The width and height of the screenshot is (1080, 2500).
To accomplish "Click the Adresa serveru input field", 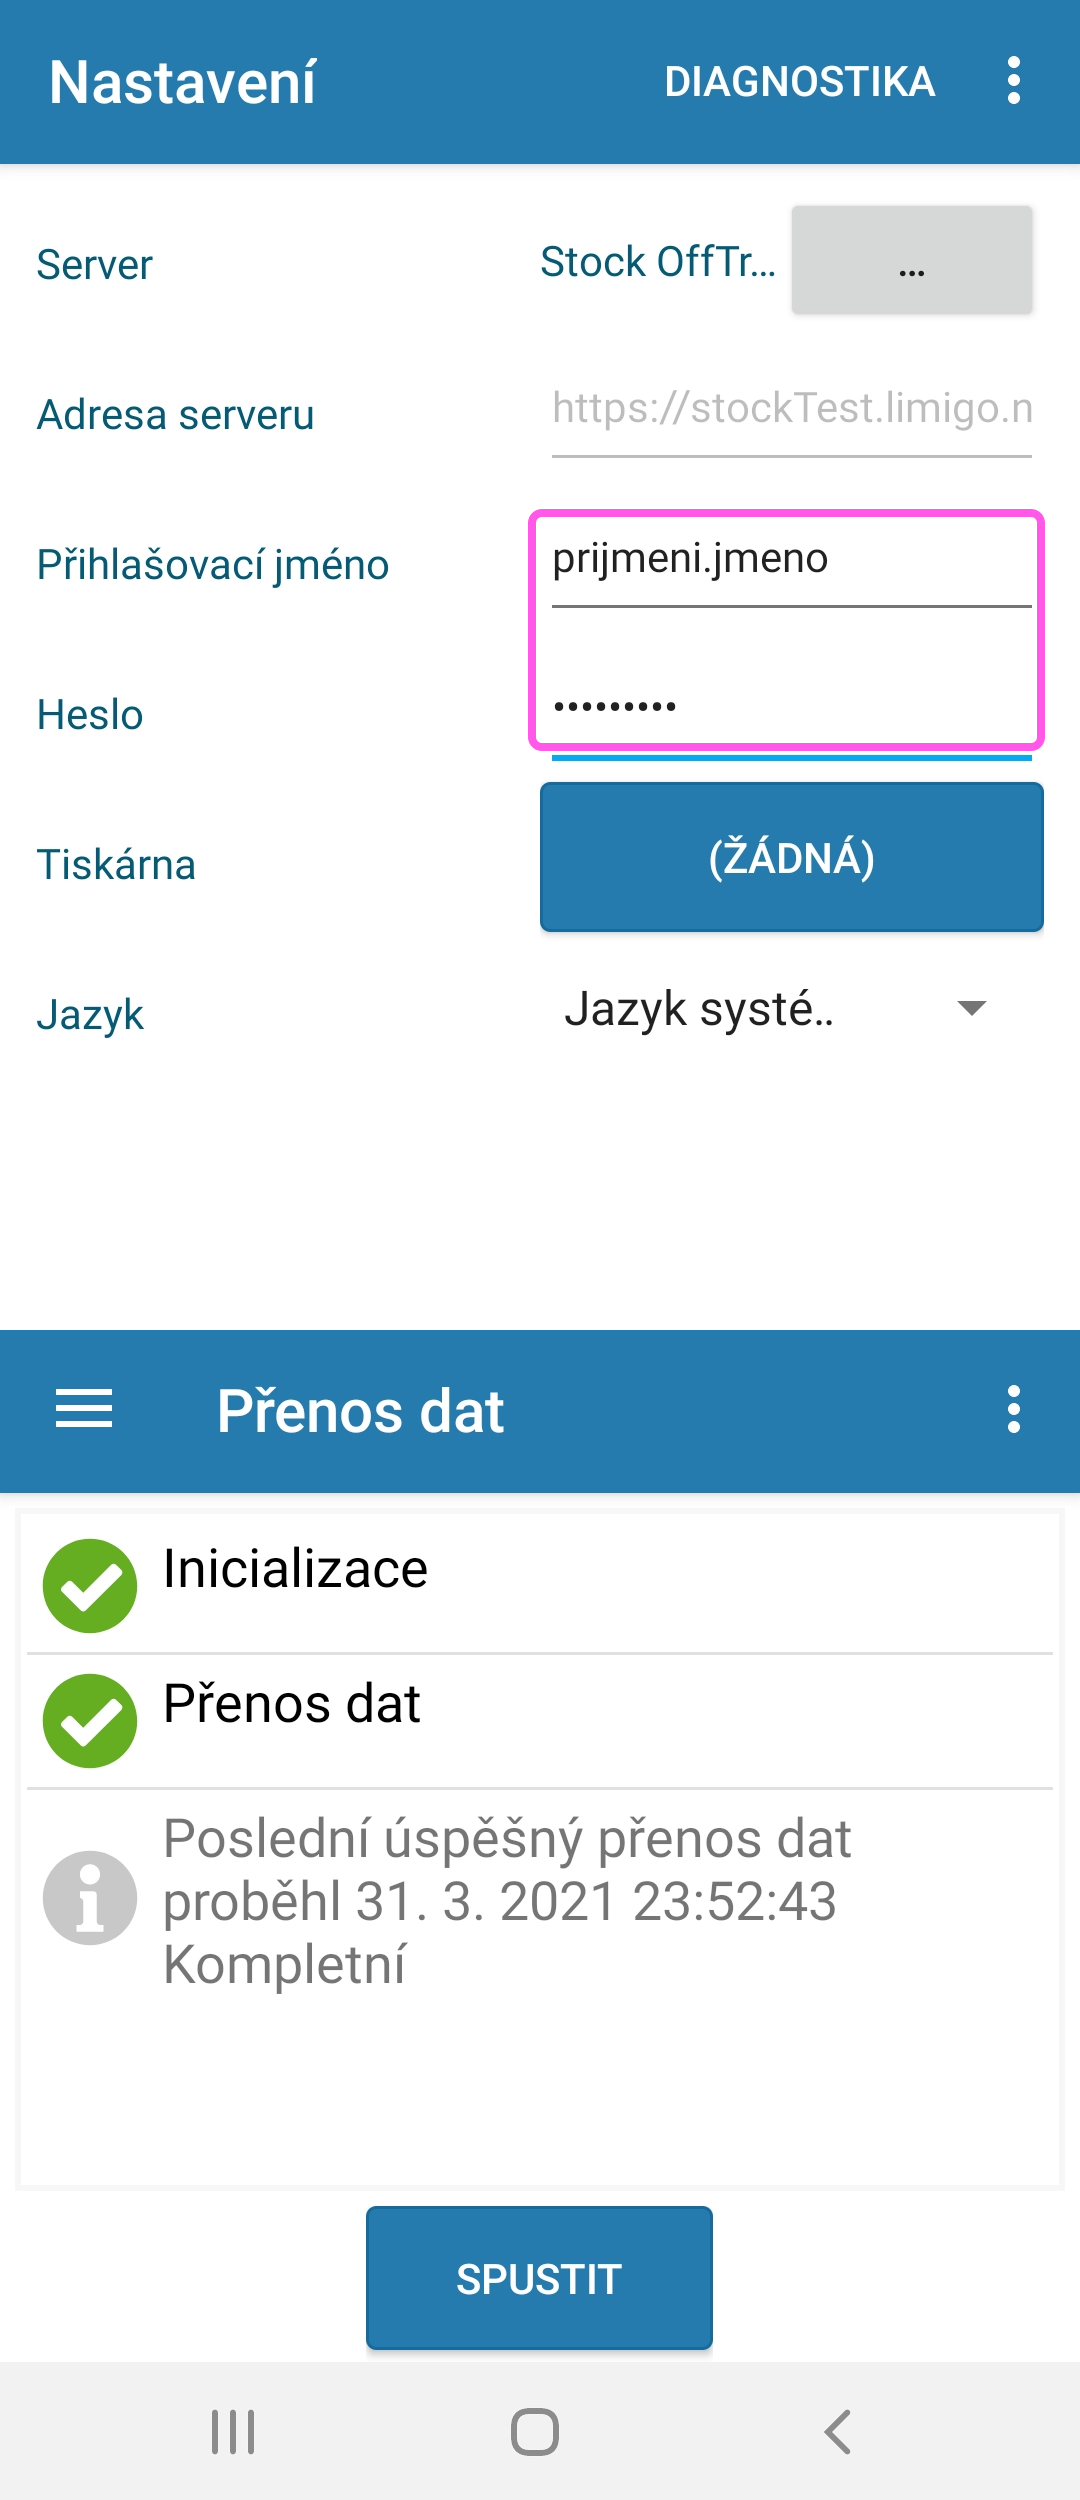I will click(790, 410).
